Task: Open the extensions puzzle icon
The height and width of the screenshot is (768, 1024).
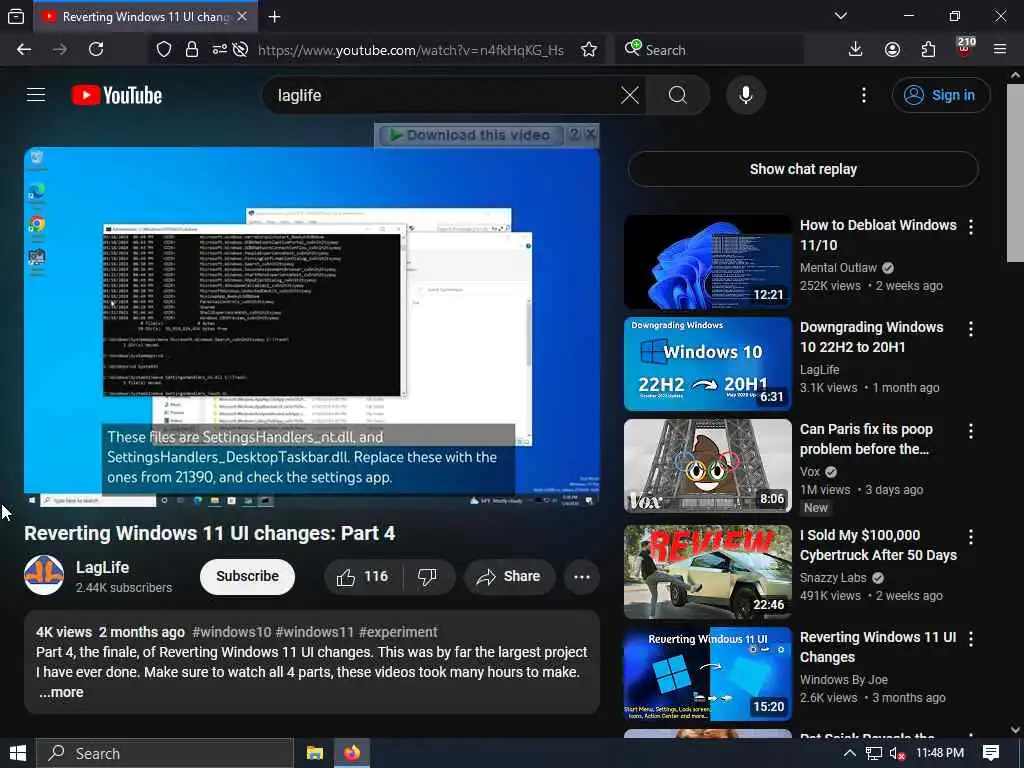Action: click(928, 50)
